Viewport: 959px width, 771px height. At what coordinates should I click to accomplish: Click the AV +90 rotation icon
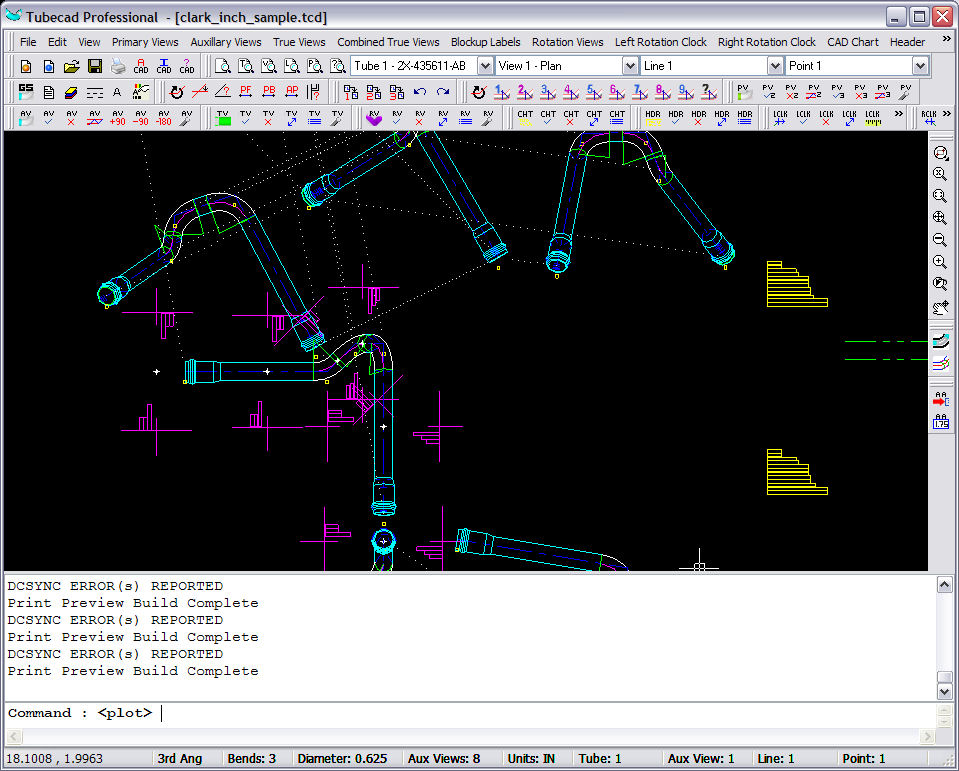[117, 118]
